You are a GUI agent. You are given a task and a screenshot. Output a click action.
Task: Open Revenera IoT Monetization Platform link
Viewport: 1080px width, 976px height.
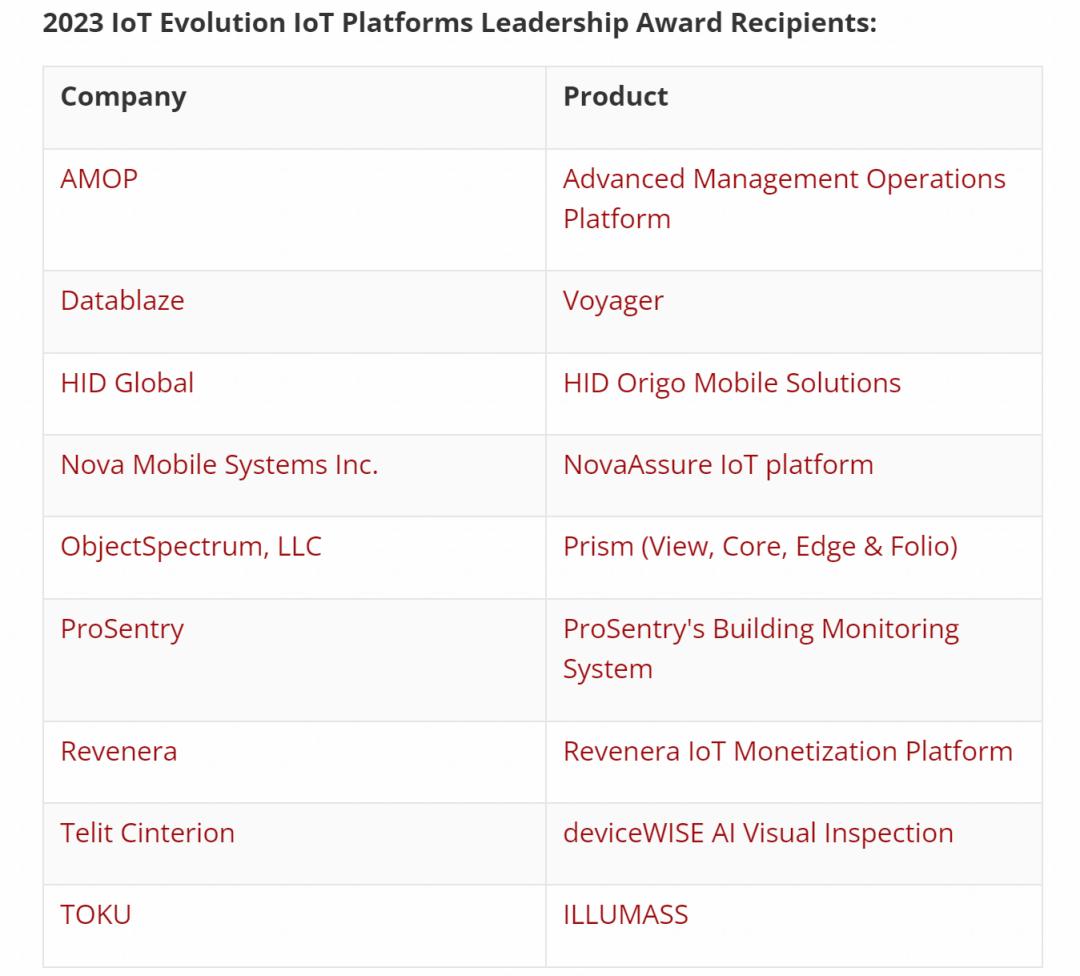click(x=787, y=751)
